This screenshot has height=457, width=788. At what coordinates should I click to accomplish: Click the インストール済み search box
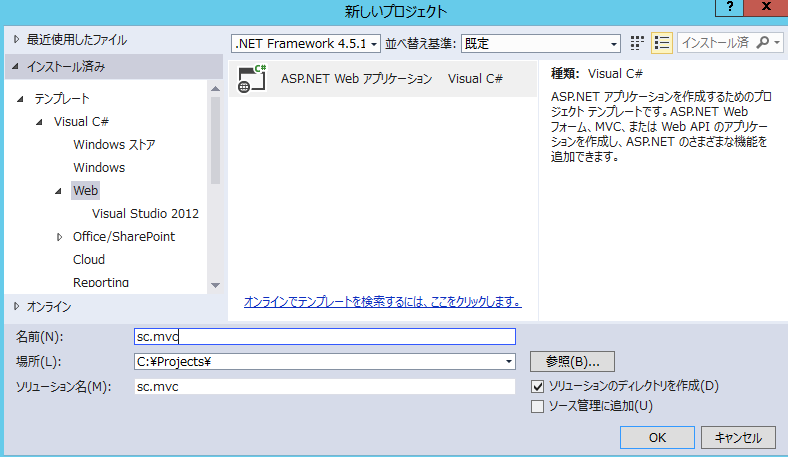716,43
